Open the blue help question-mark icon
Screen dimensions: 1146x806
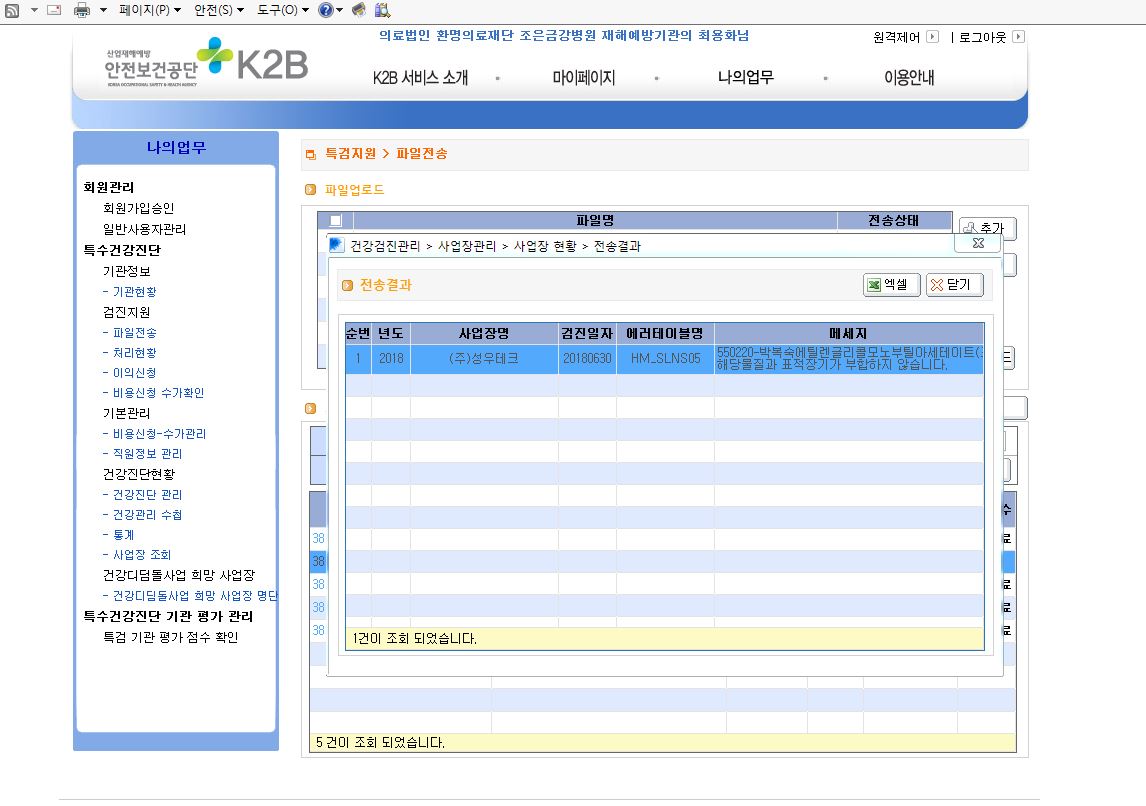[326, 10]
